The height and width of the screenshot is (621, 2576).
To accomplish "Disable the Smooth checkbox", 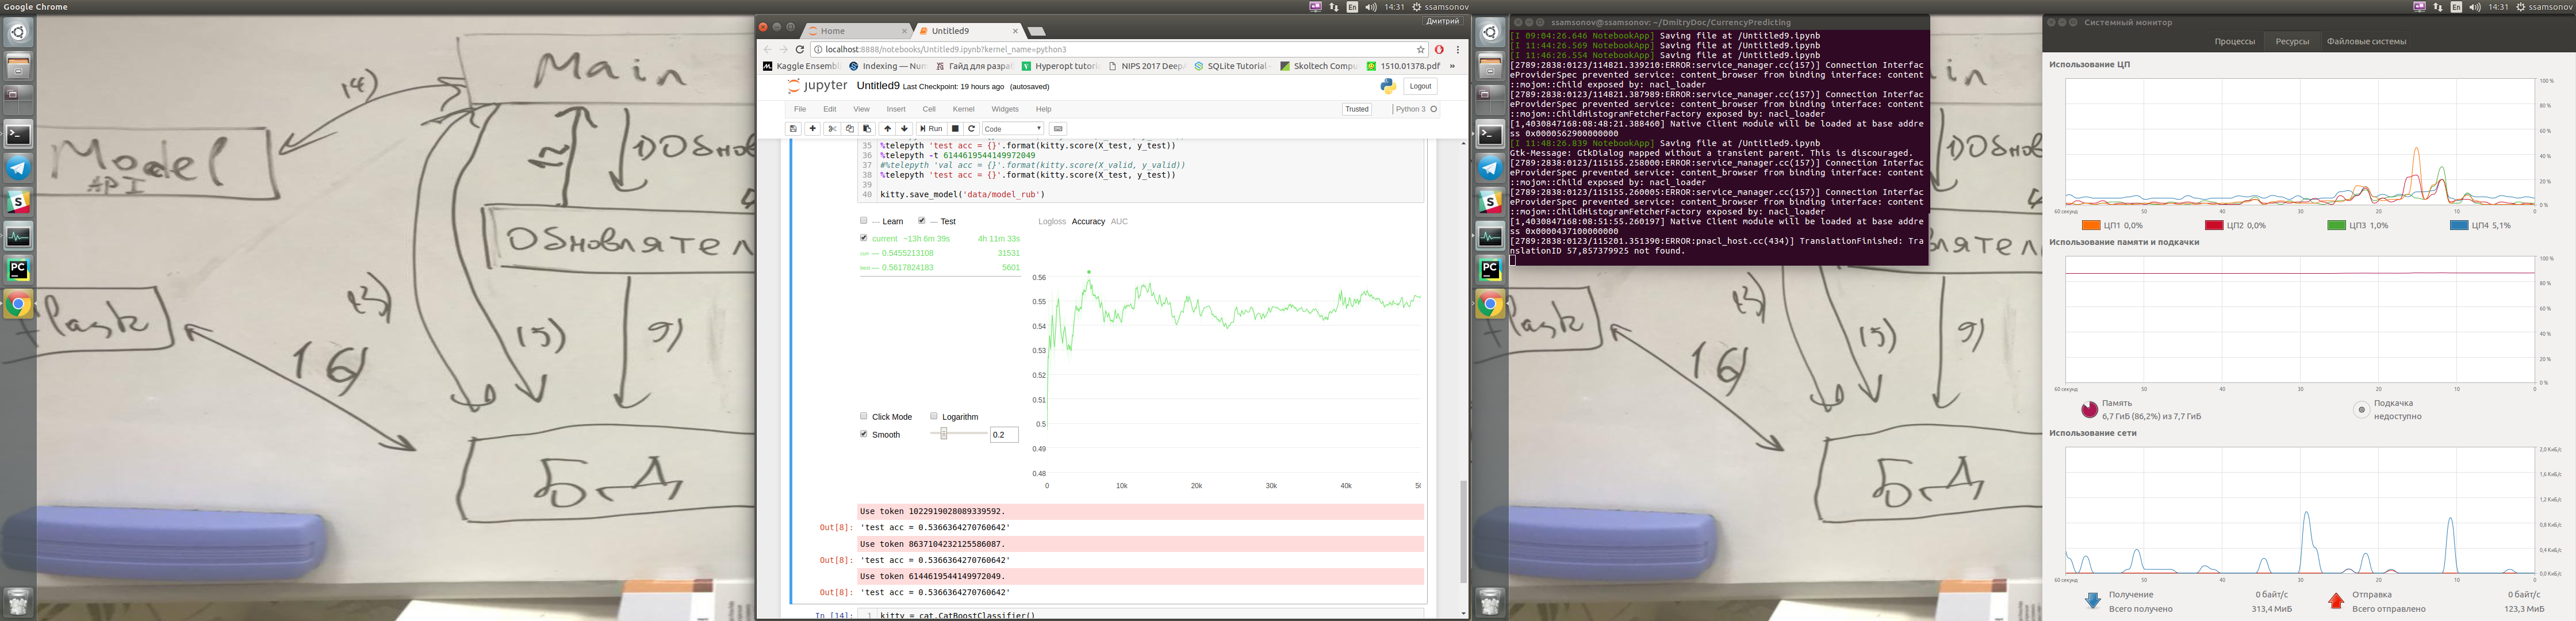I will click(x=864, y=434).
